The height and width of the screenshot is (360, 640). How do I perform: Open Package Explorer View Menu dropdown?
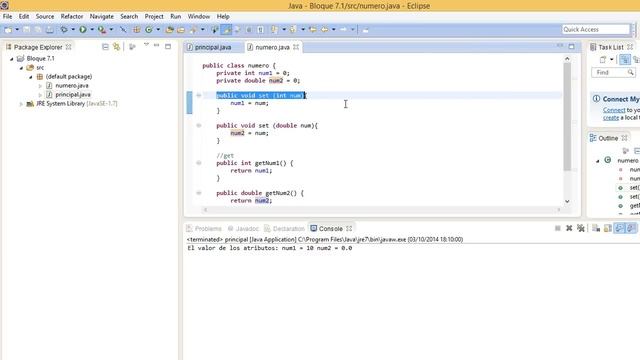pos(146,45)
